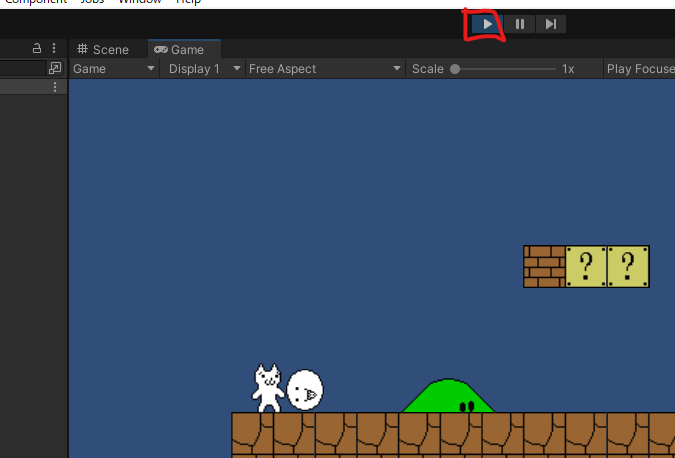This screenshot has width=675, height=458.
Task: Open the Play Focused dropdown
Action: [640, 69]
